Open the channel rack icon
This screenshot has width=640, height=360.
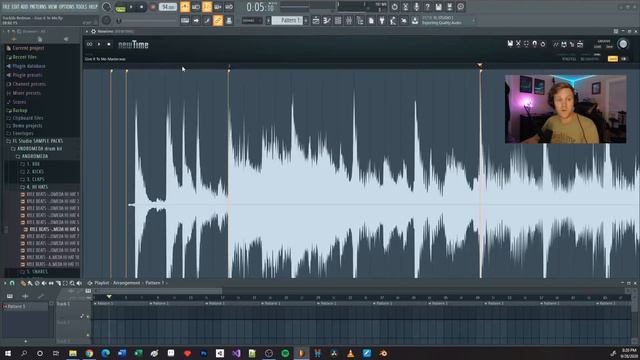coord(338,20)
